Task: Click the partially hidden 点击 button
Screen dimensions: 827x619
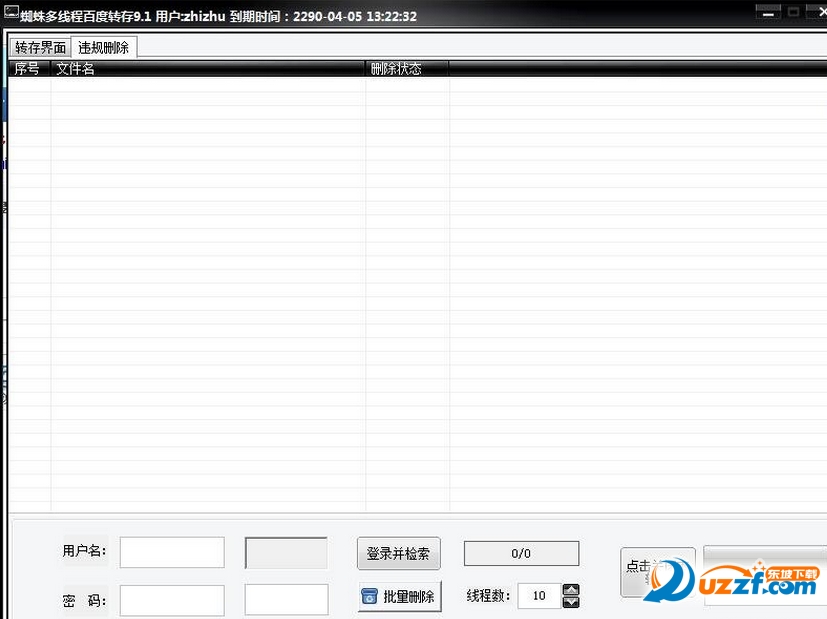Action: click(x=657, y=572)
